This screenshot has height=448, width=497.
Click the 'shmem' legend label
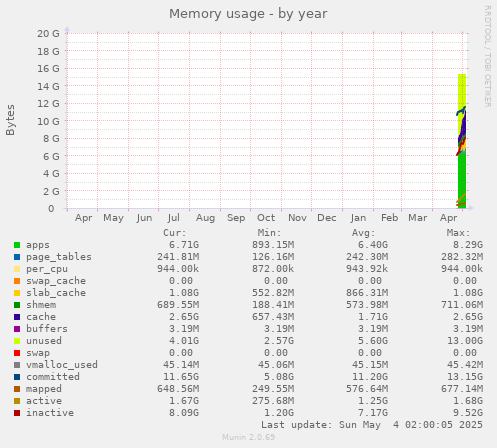click(41, 305)
